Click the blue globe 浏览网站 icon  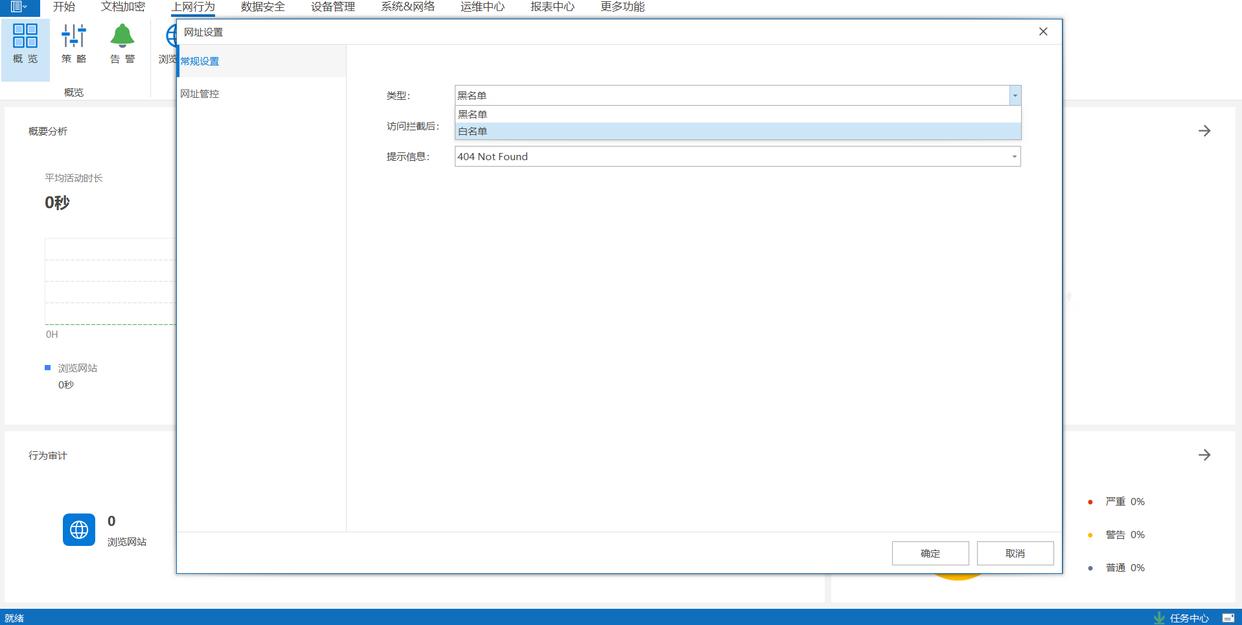tap(79, 530)
